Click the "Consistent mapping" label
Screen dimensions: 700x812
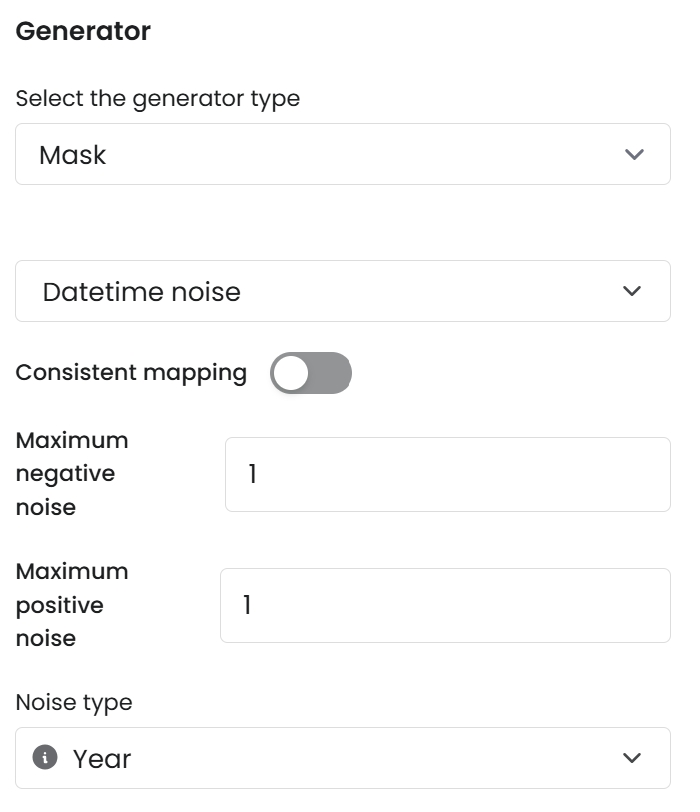tap(131, 373)
